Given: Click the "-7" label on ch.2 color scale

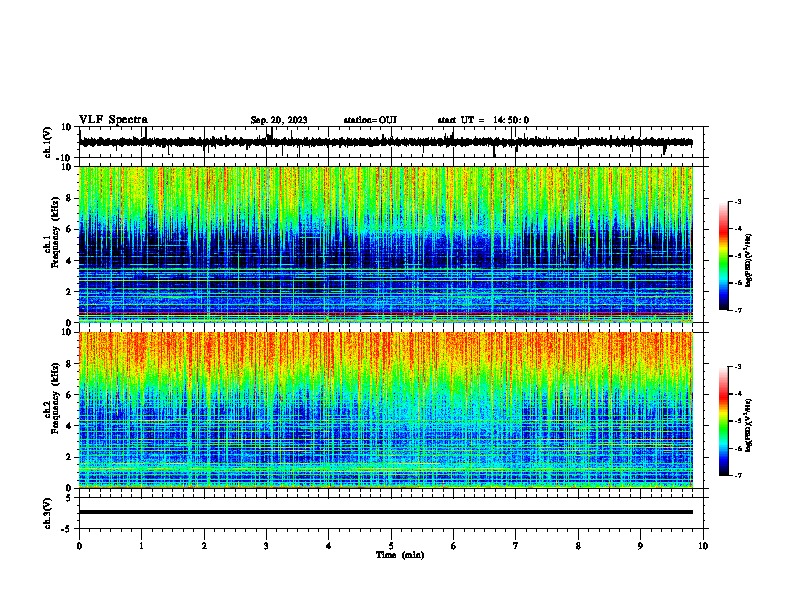Looking at the screenshot, I should [x=737, y=475].
